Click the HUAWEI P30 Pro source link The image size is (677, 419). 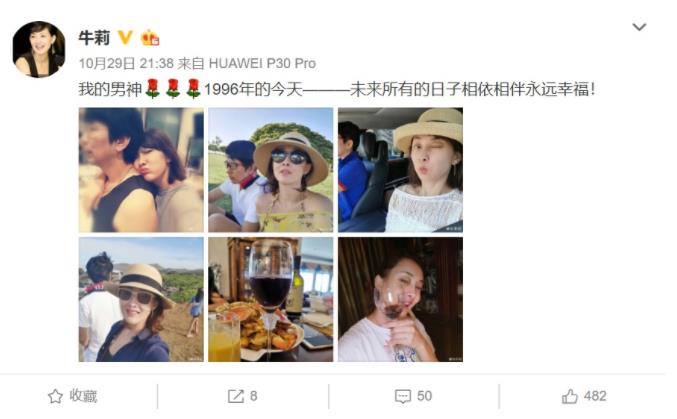(263, 63)
